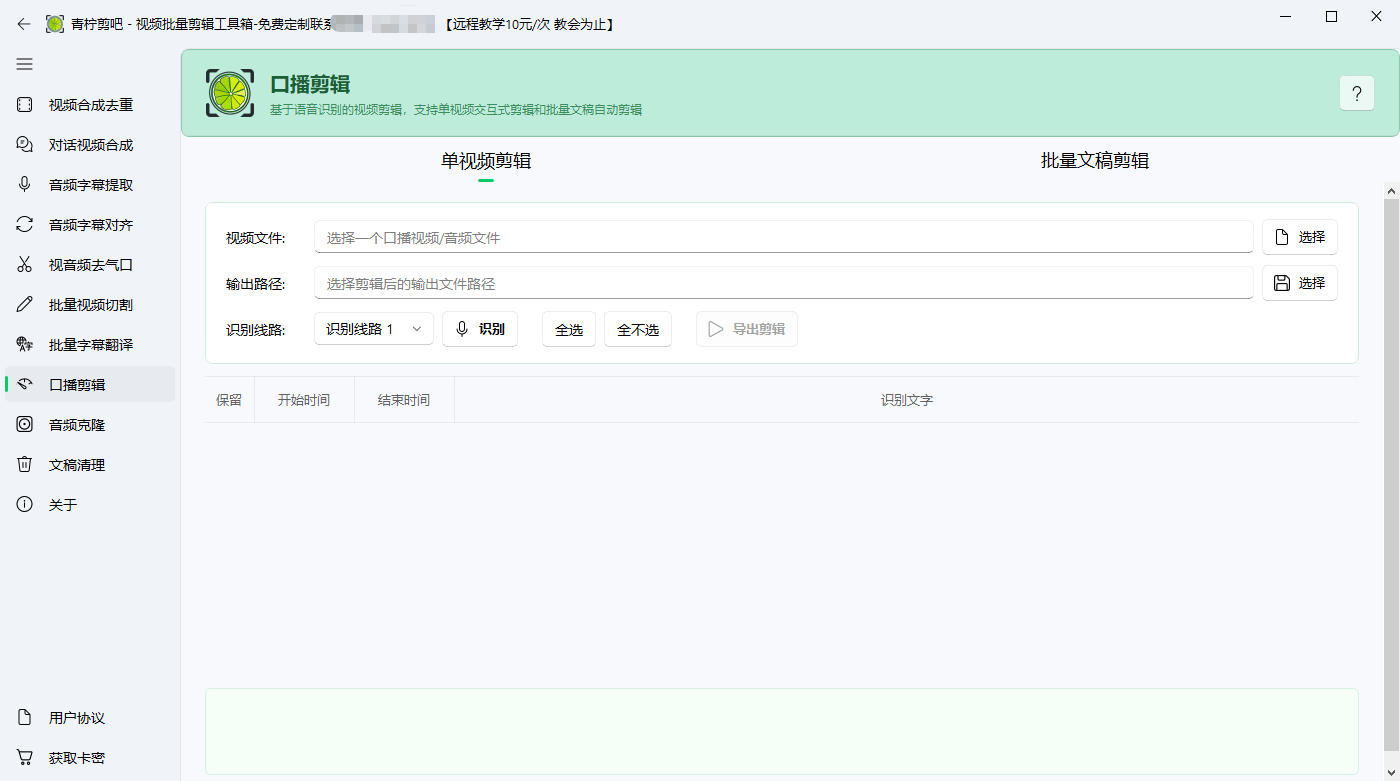Open 视频合成去重 page

click(90, 105)
